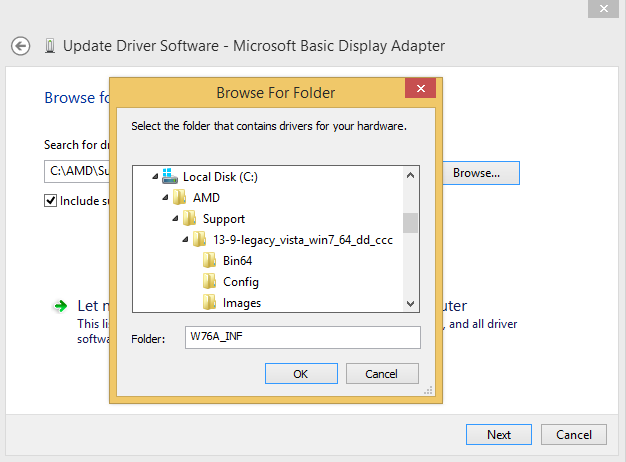This screenshot has width=626, height=462.
Task: Collapse the Support folder tree node
Action: pos(175,219)
